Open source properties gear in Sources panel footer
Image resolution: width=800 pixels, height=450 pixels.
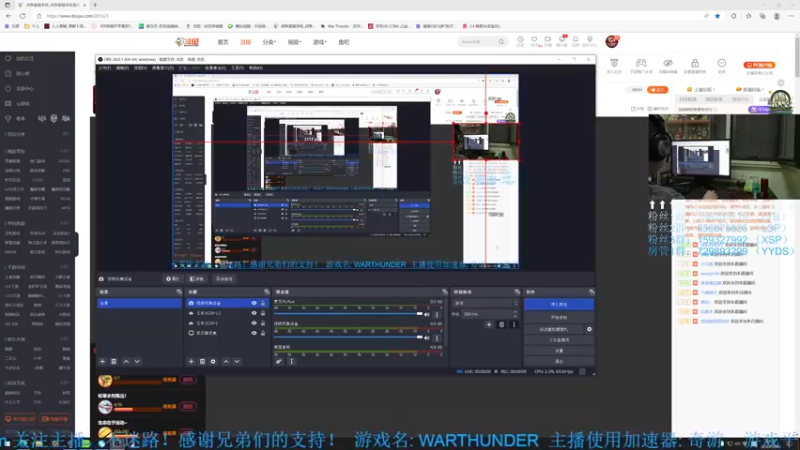pos(213,361)
